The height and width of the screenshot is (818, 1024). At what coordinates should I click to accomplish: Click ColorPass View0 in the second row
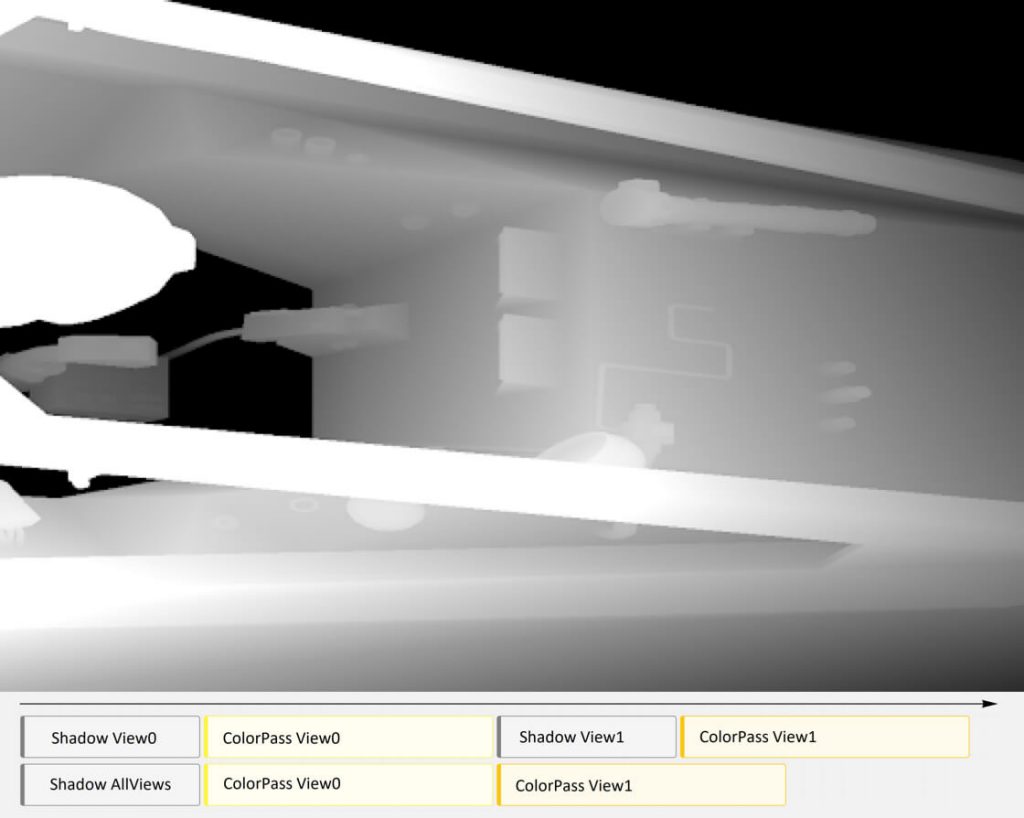[347, 784]
